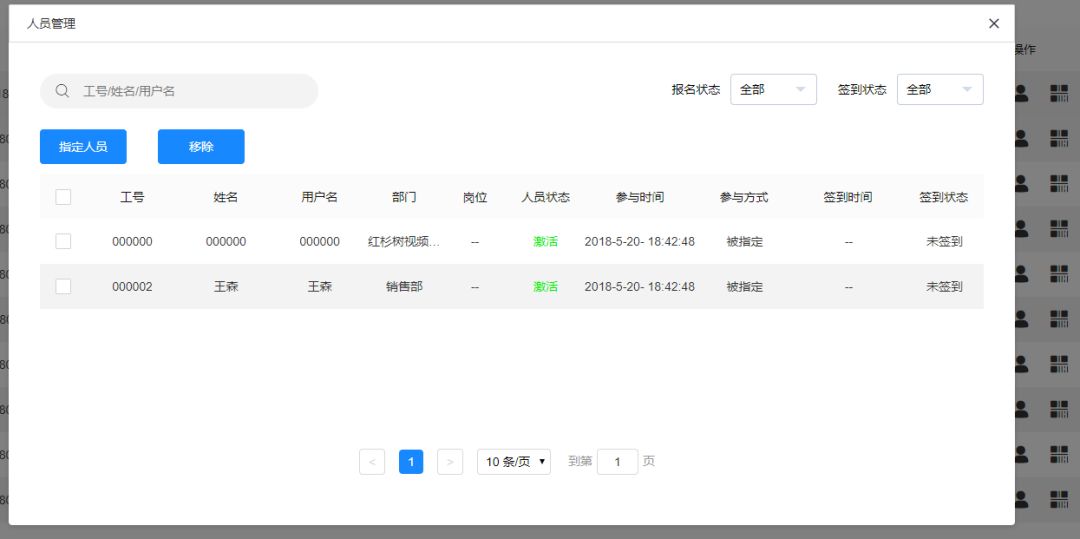Click the 人员管理 dialog title
The image size is (1080, 539).
tap(51, 24)
